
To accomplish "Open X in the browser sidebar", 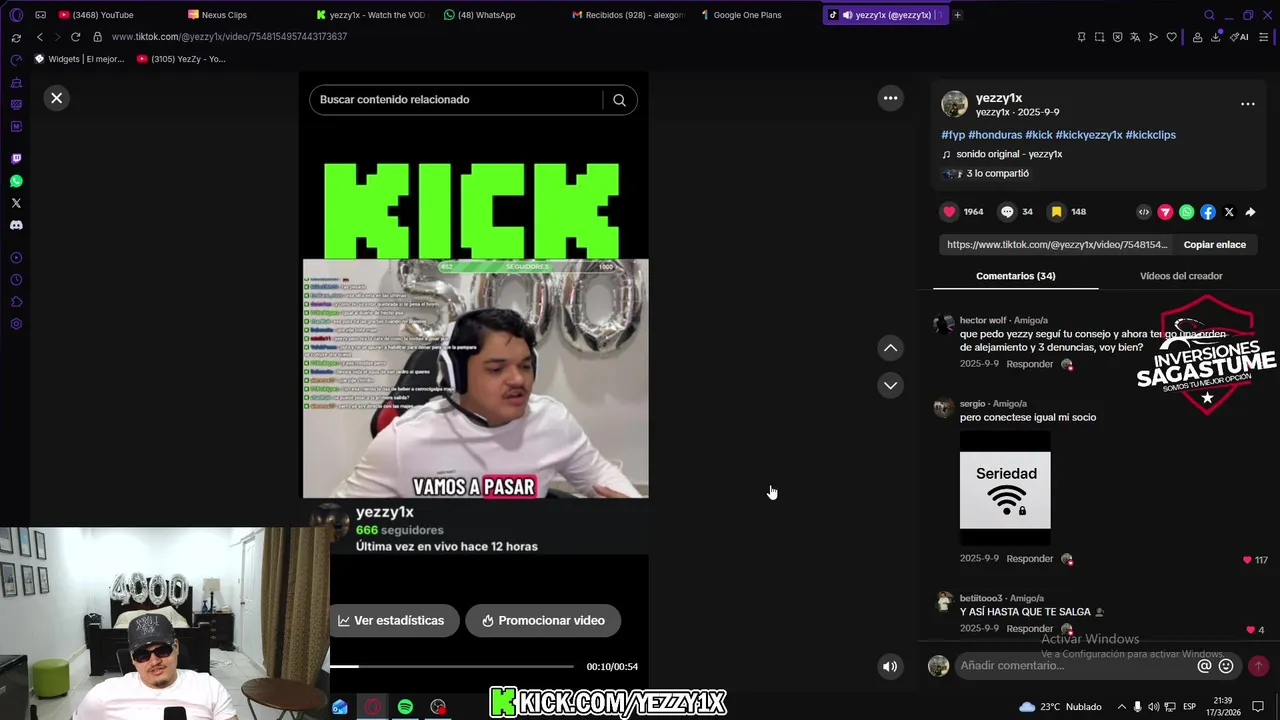I will click(x=16, y=203).
